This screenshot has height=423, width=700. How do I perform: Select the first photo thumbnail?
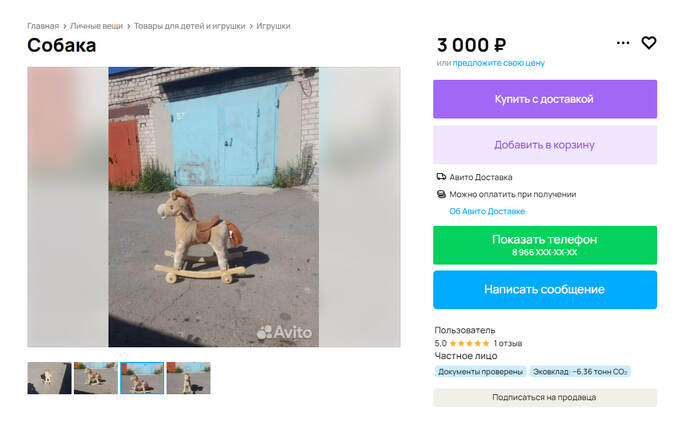tap(49, 378)
